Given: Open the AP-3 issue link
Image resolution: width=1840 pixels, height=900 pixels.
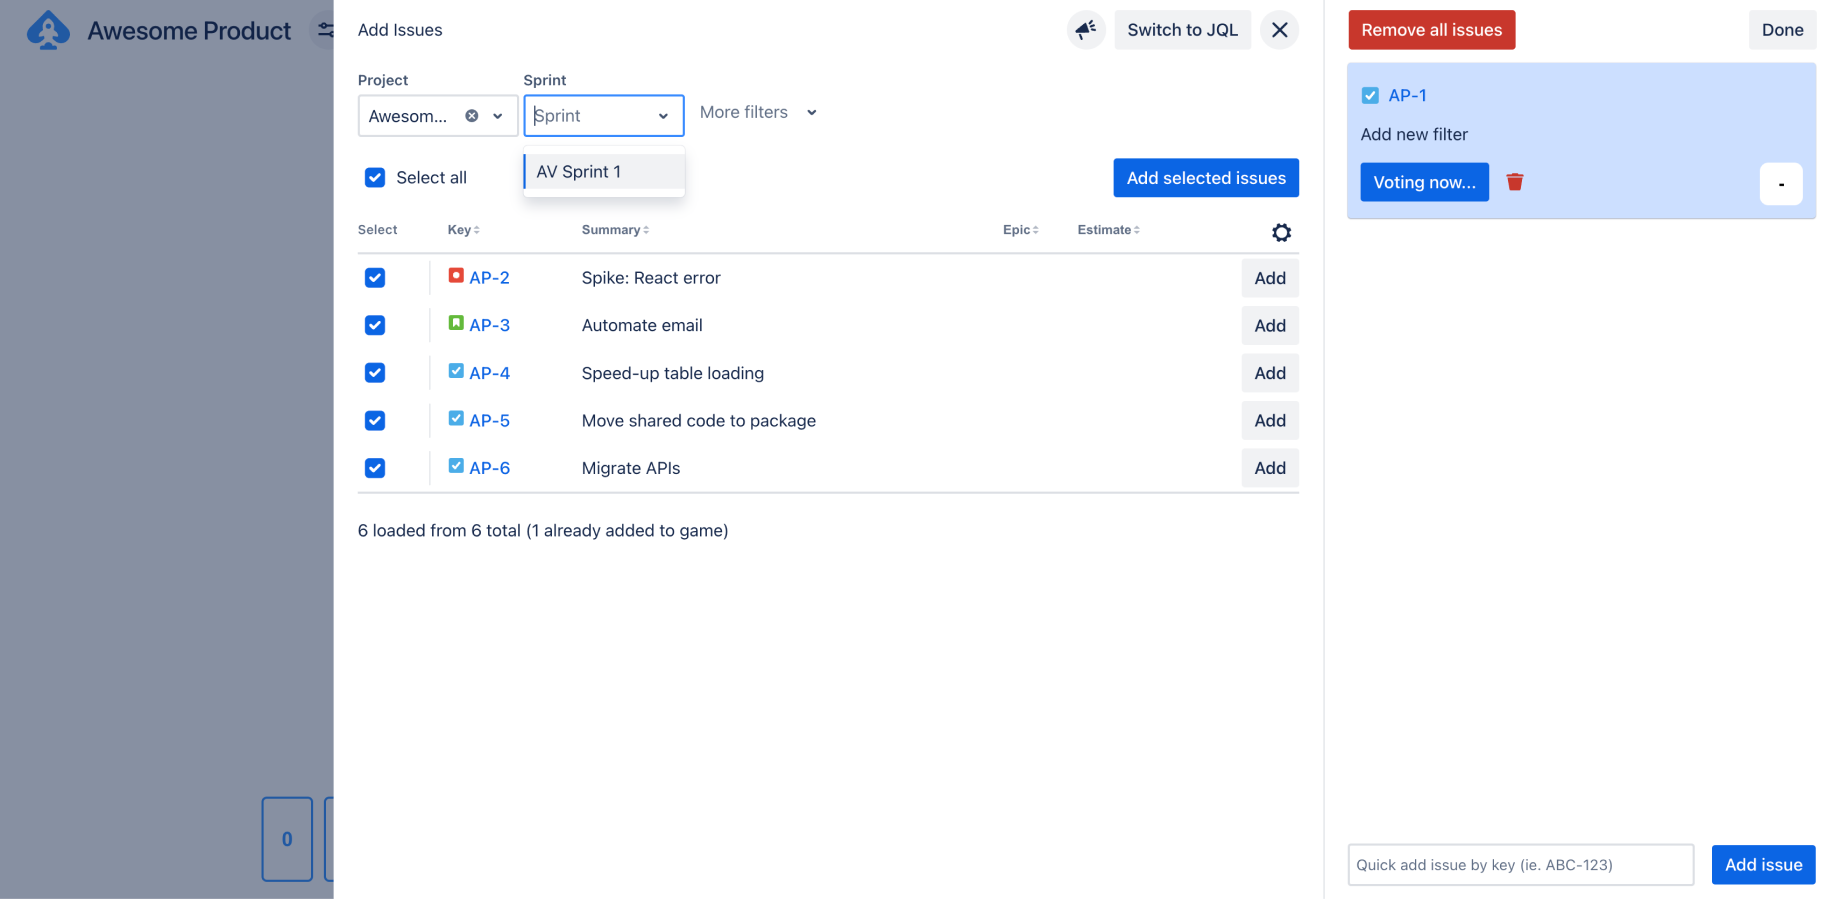Looking at the screenshot, I should 489,325.
